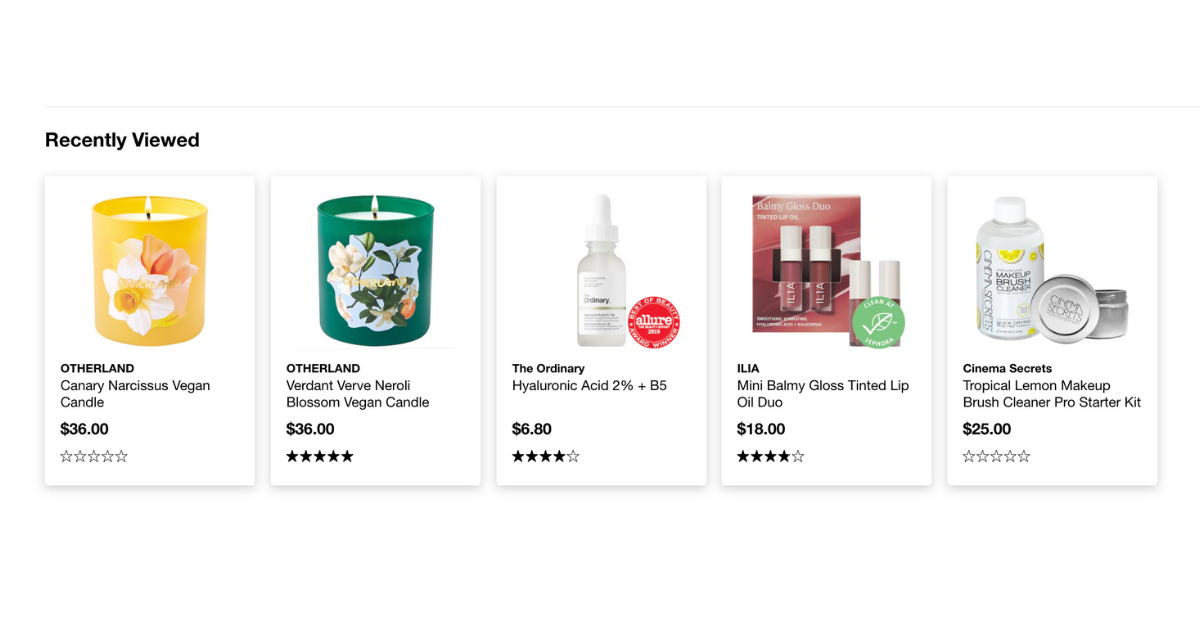Select Mini Balmy Gloss Tinted Lip Oil Duo
Image resolution: width=1200 pixels, height=628 pixels.
tap(823, 394)
